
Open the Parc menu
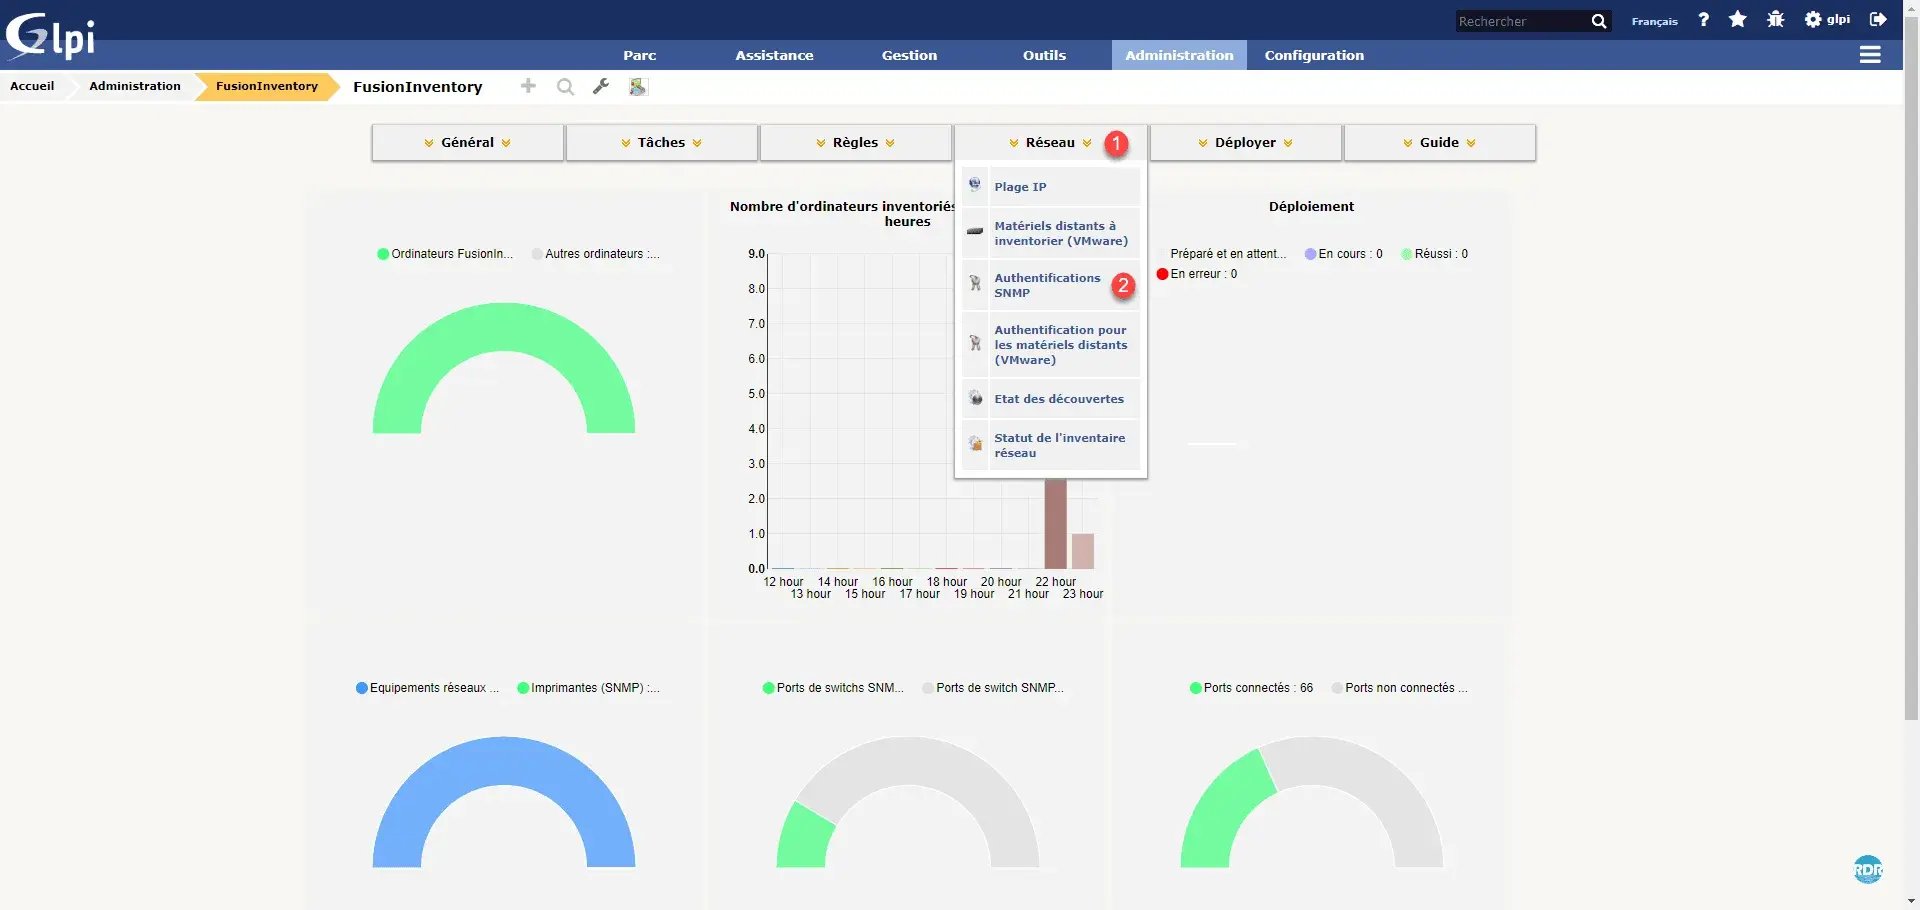pyautogui.click(x=640, y=55)
